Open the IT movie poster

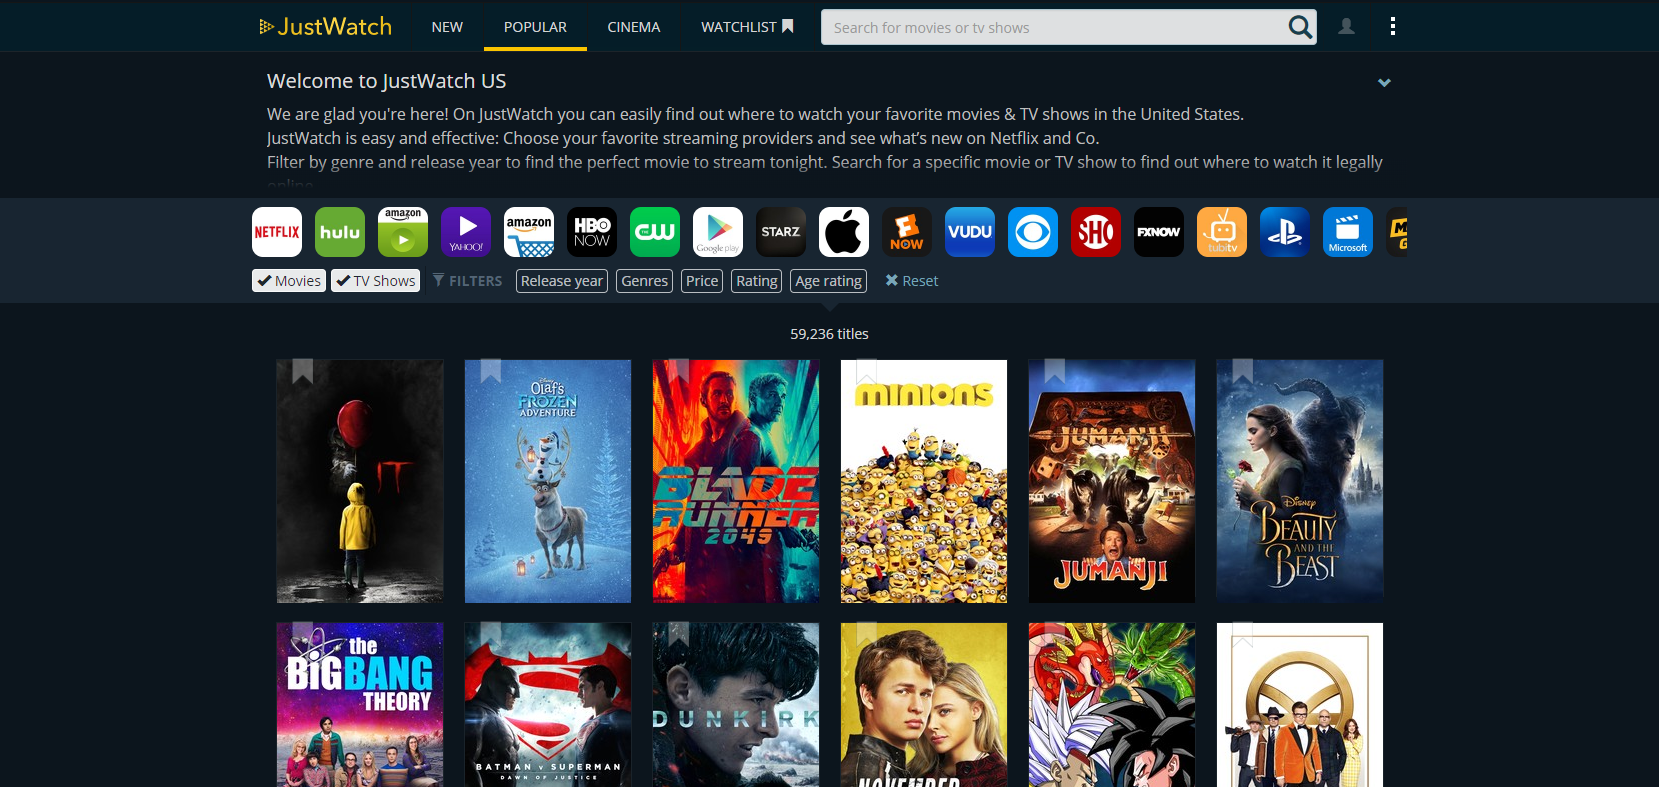click(x=360, y=481)
